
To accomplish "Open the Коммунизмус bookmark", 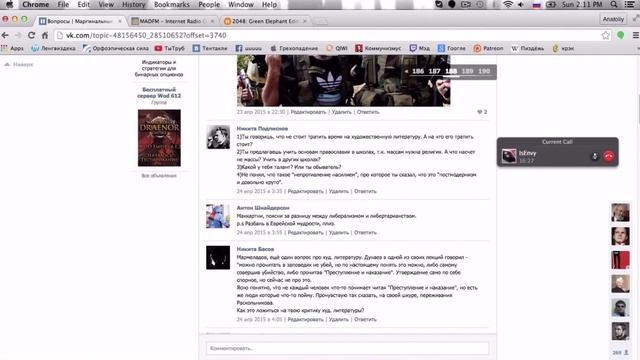I will [378, 48].
